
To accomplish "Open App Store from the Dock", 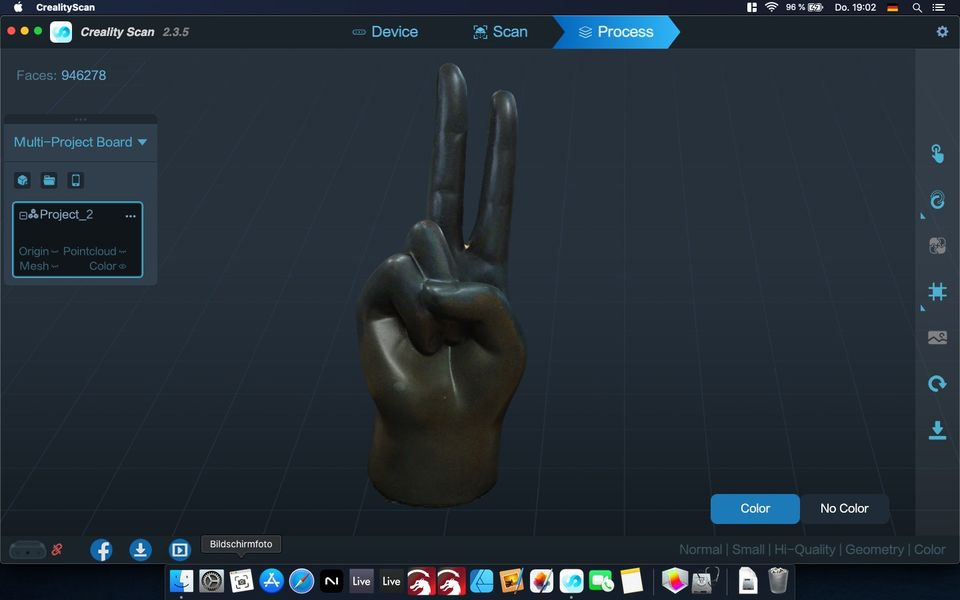I will pyautogui.click(x=271, y=580).
